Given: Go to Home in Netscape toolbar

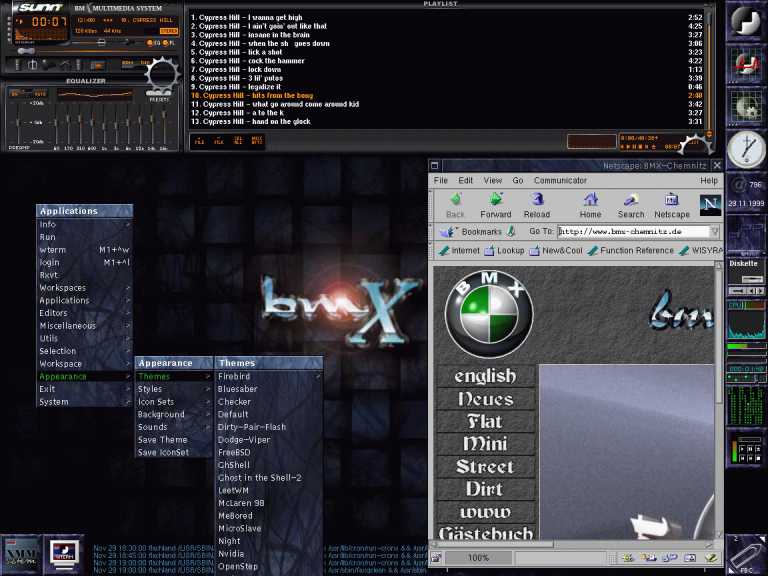Looking at the screenshot, I should 590,205.
